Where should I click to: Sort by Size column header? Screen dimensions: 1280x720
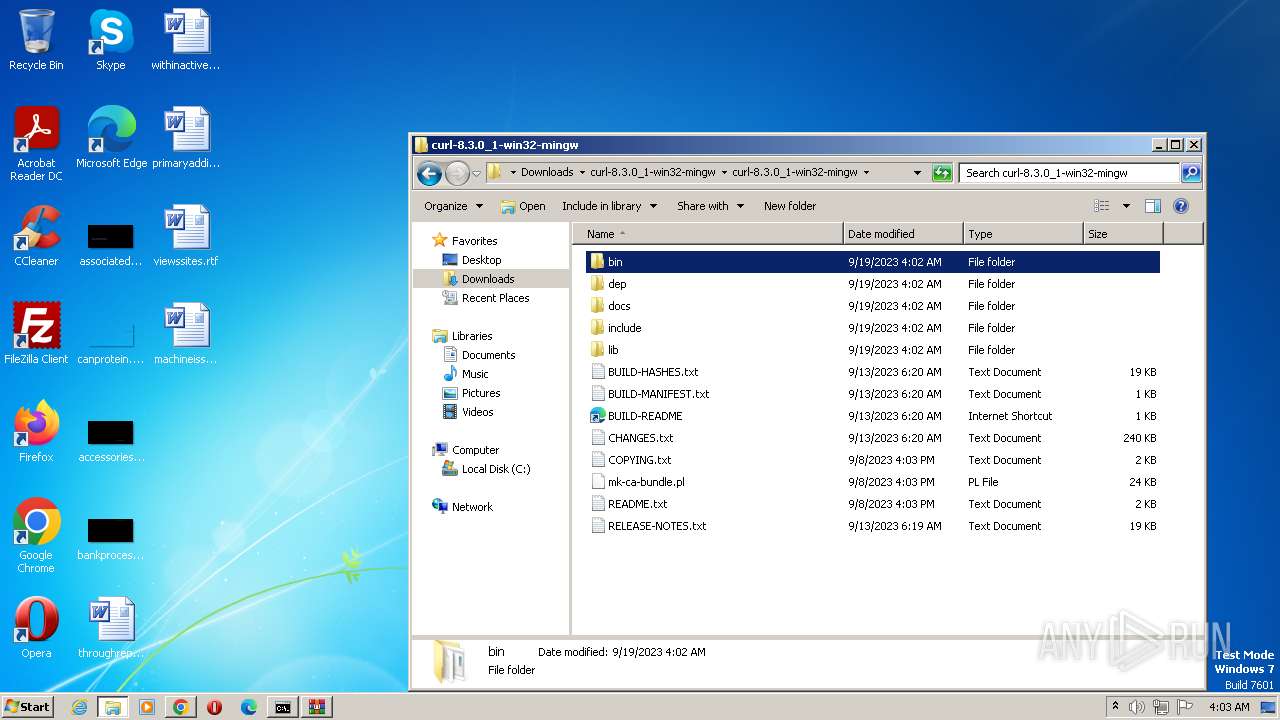[x=1123, y=234]
